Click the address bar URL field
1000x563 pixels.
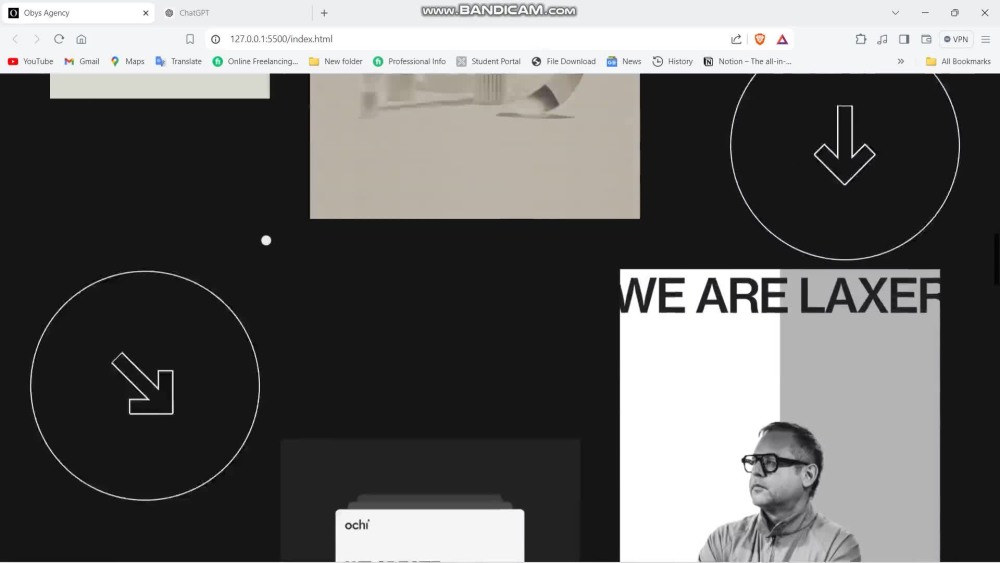(x=472, y=39)
